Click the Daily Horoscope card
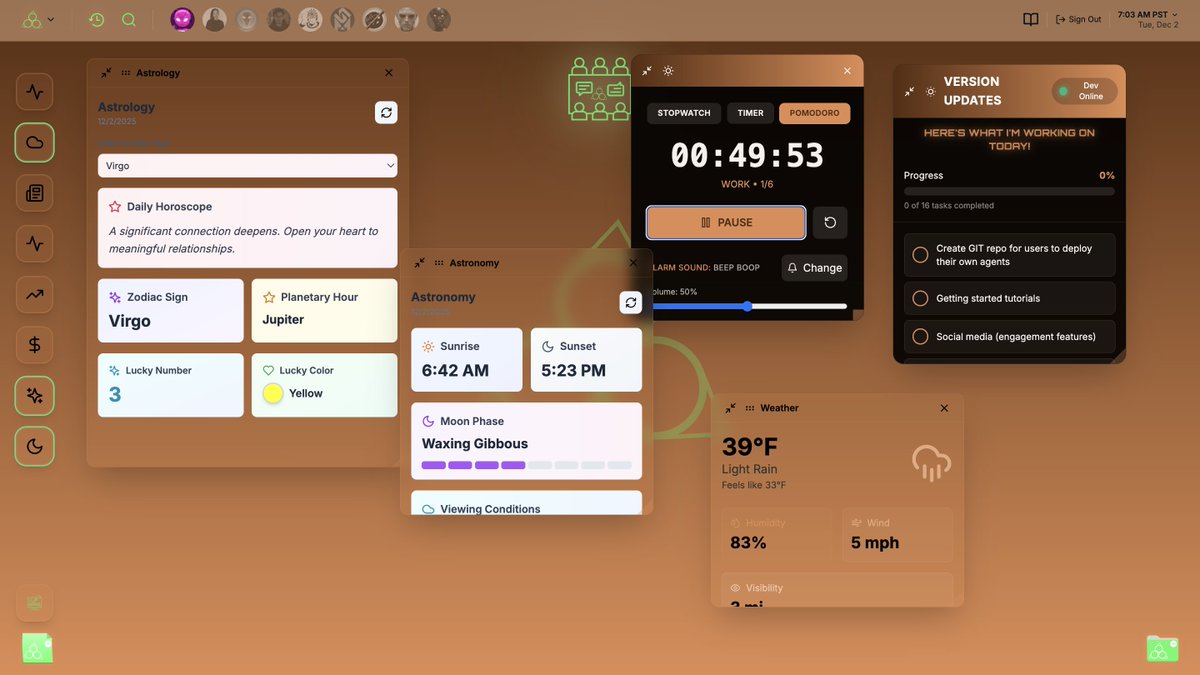1200x675 pixels. click(247, 228)
